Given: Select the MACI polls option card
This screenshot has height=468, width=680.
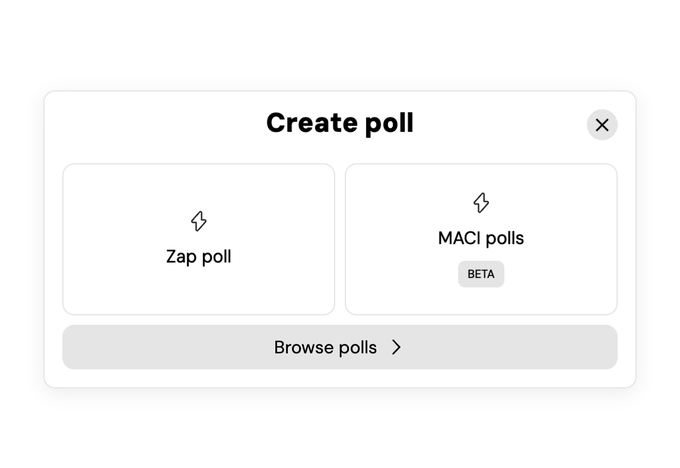Looking at the screenshot, I should point(481,240).
